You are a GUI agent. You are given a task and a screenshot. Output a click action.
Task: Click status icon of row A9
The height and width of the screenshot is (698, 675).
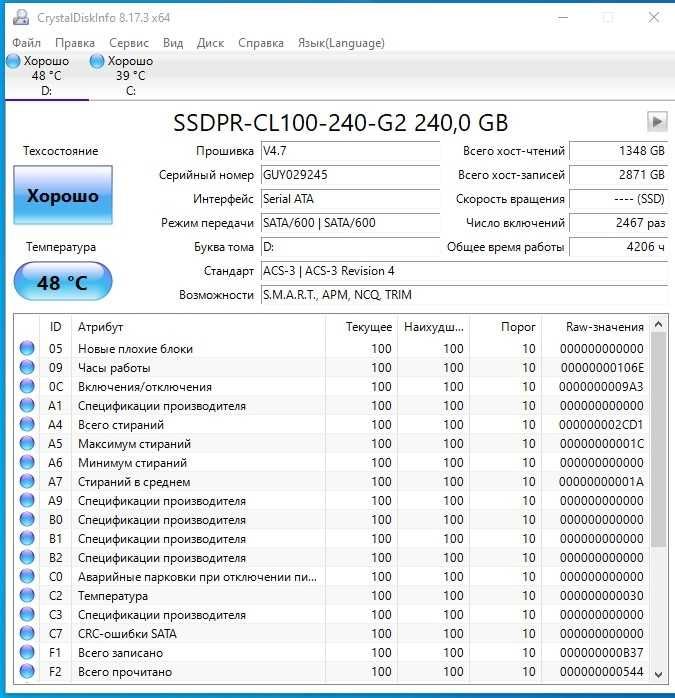click(x=27, y=500)
